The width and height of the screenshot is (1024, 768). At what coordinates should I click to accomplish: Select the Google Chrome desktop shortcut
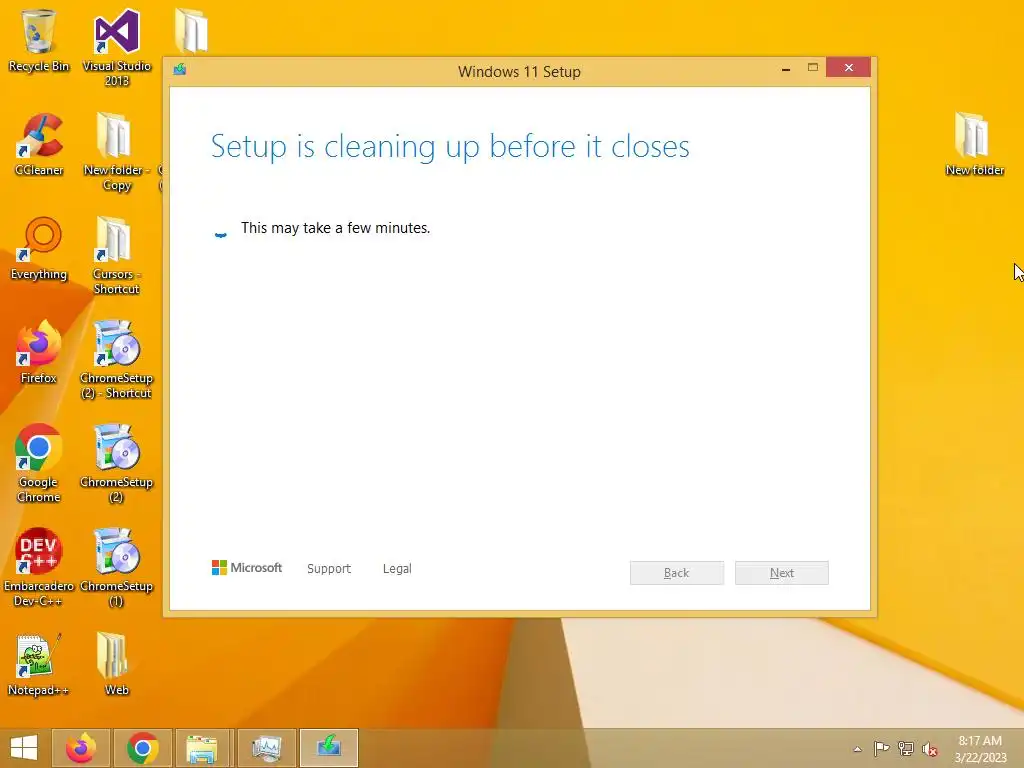[x=39, y=464]
